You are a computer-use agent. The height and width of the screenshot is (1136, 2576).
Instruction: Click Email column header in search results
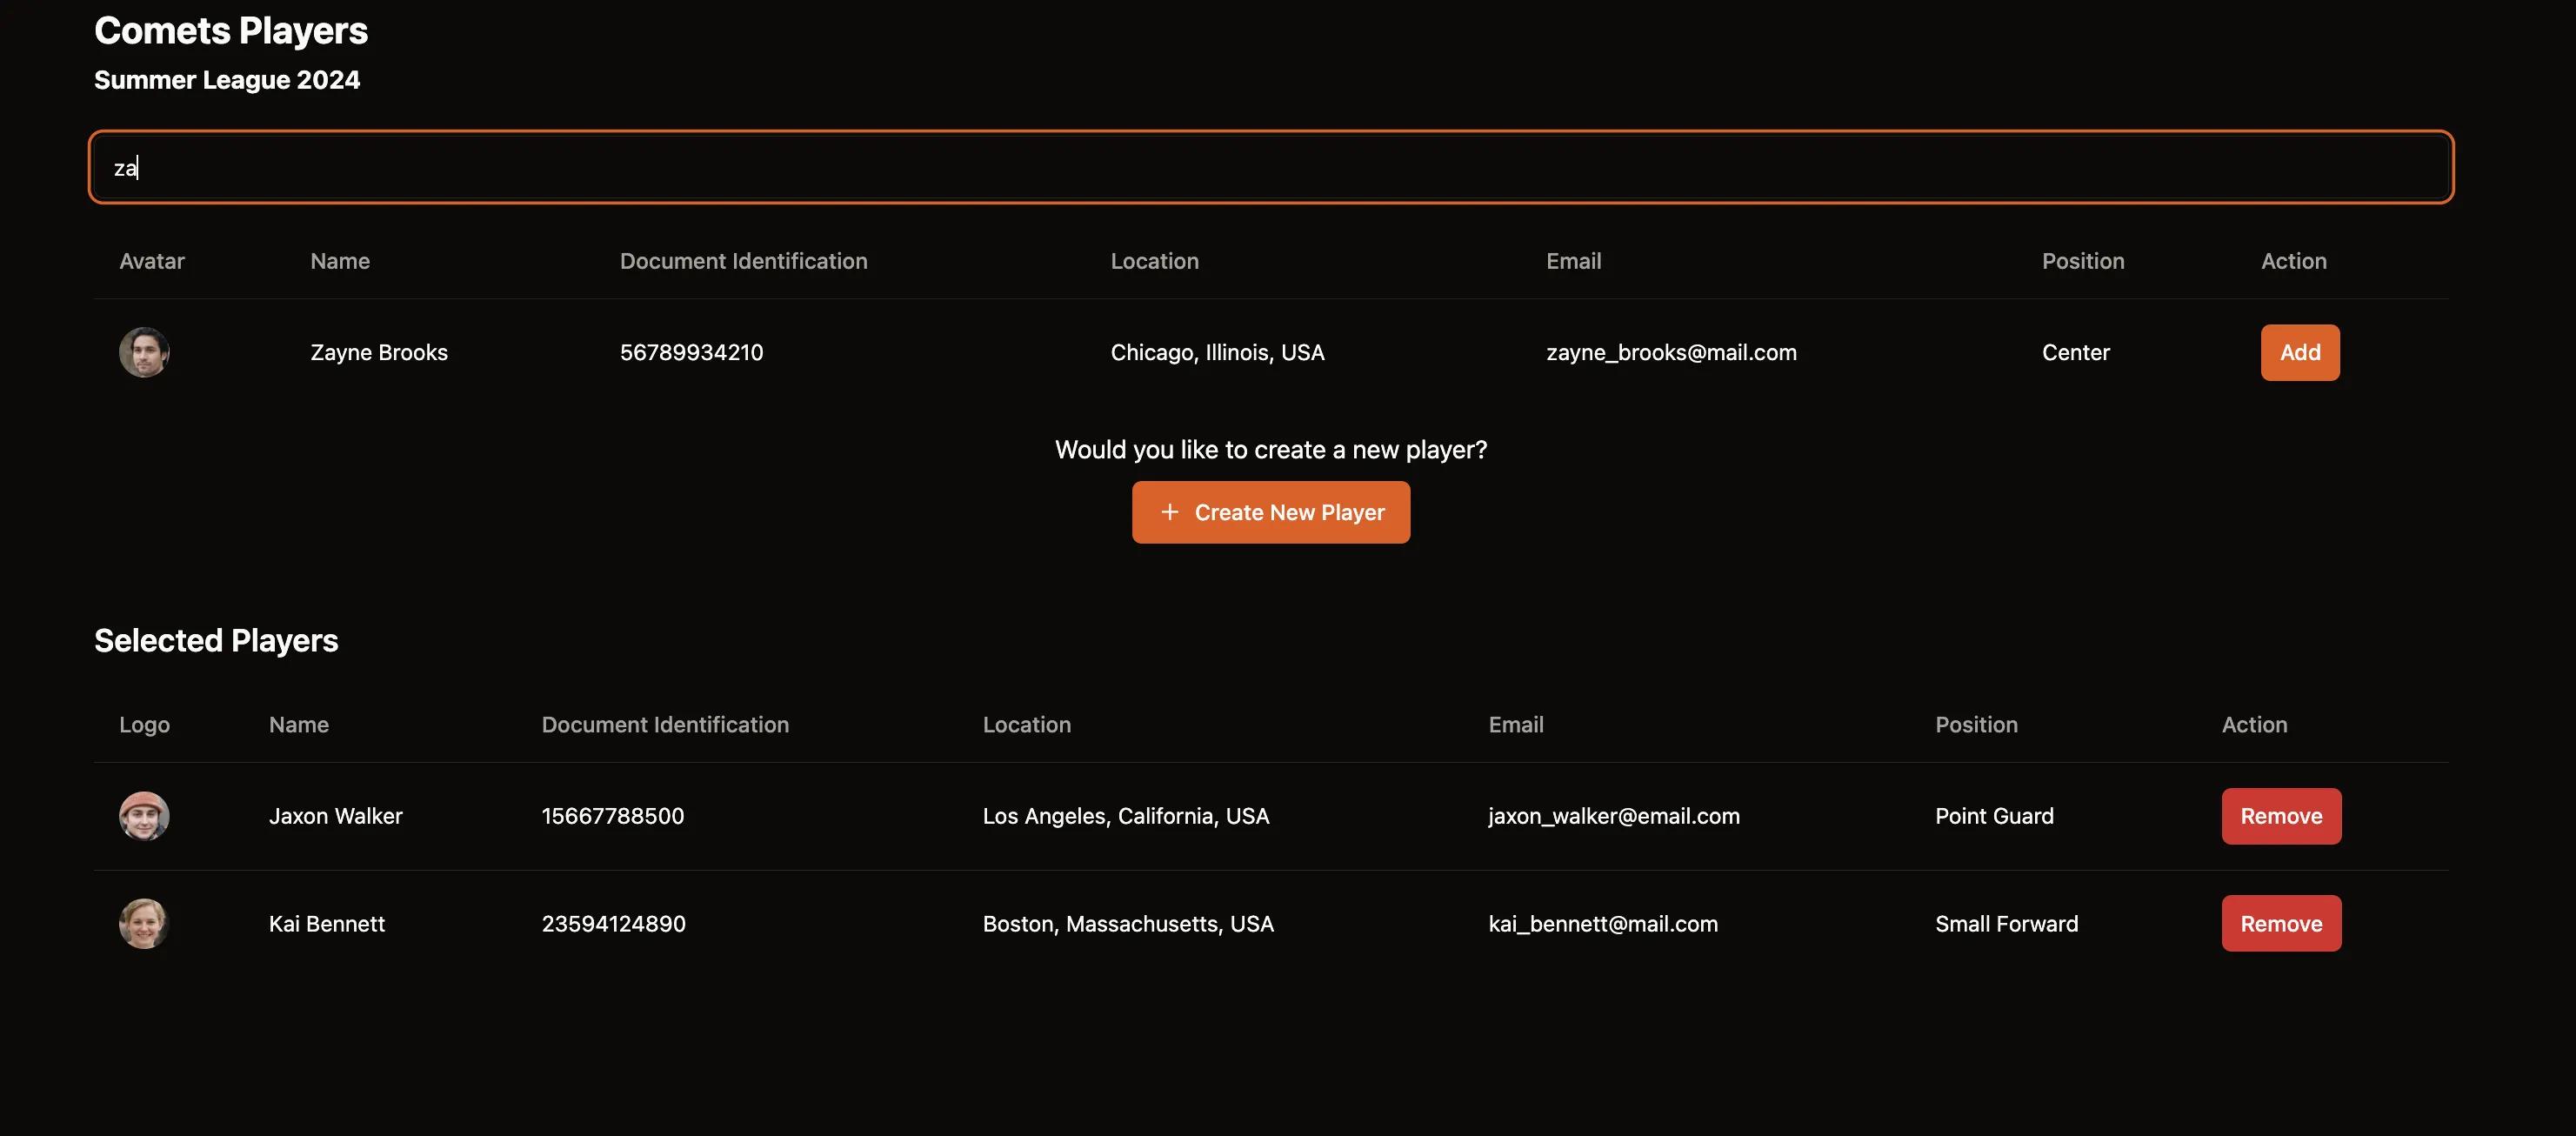[1573, 261]
